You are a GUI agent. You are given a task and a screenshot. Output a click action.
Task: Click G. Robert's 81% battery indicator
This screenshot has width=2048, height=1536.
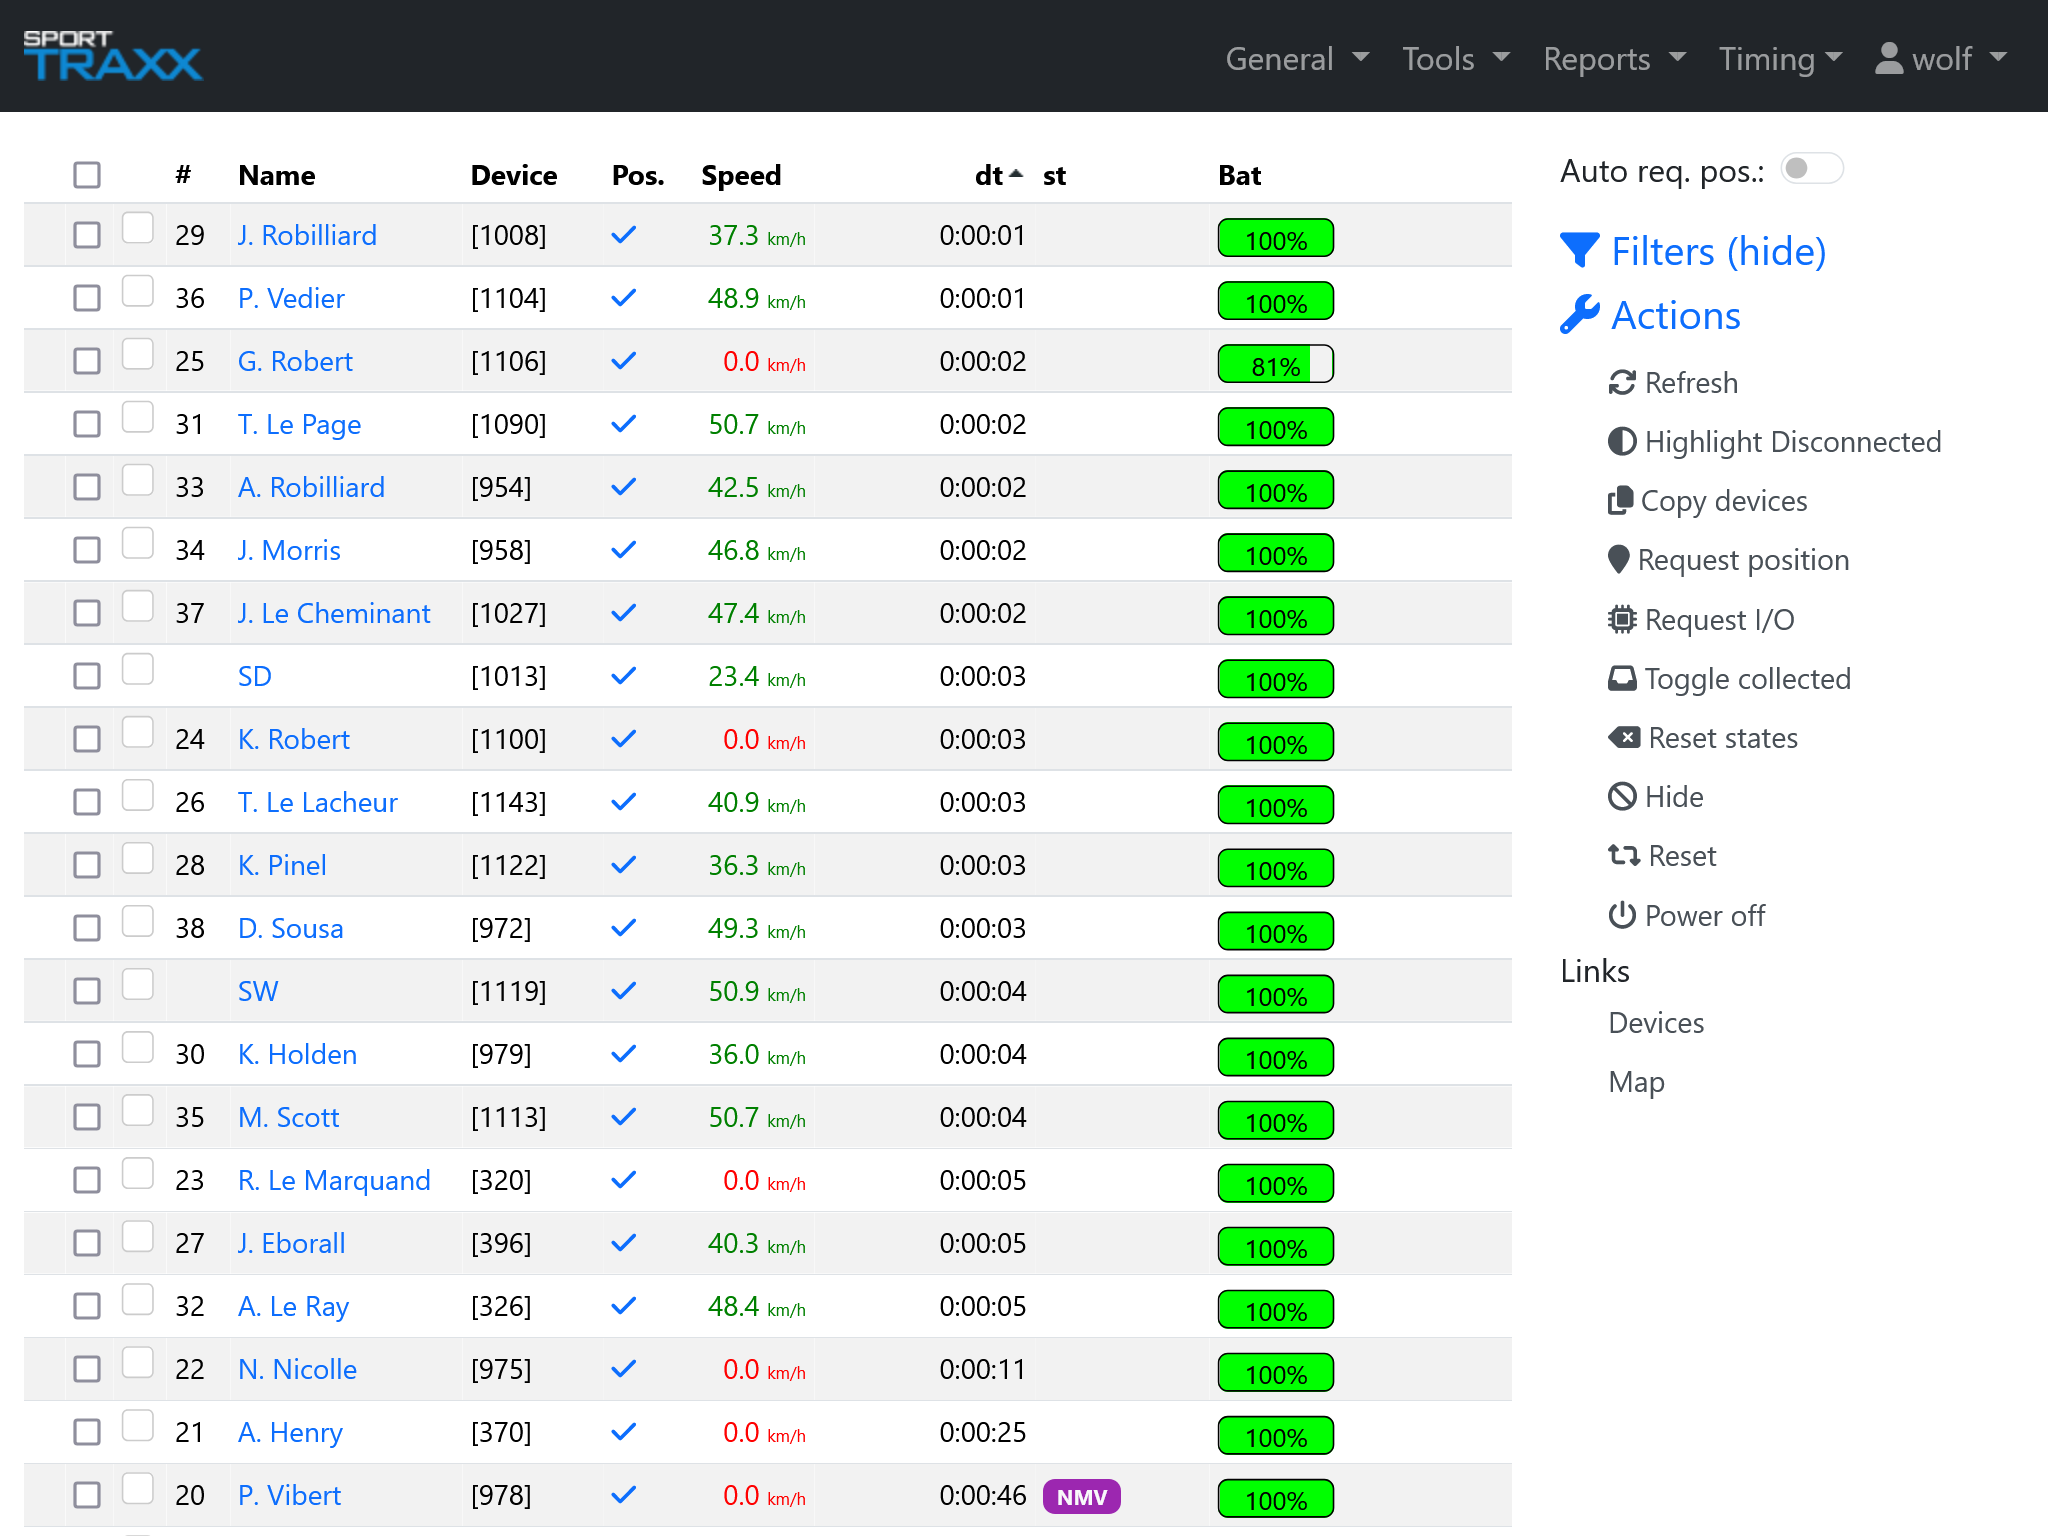click(x=1275, y=364)
